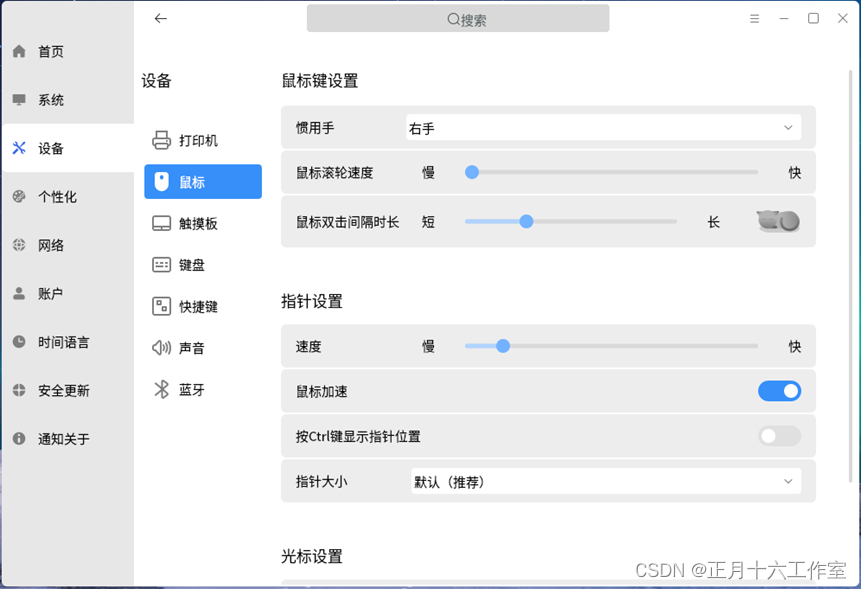861x589 pixels.
Task: Click the 指针设置 heading
Action: 312,301
